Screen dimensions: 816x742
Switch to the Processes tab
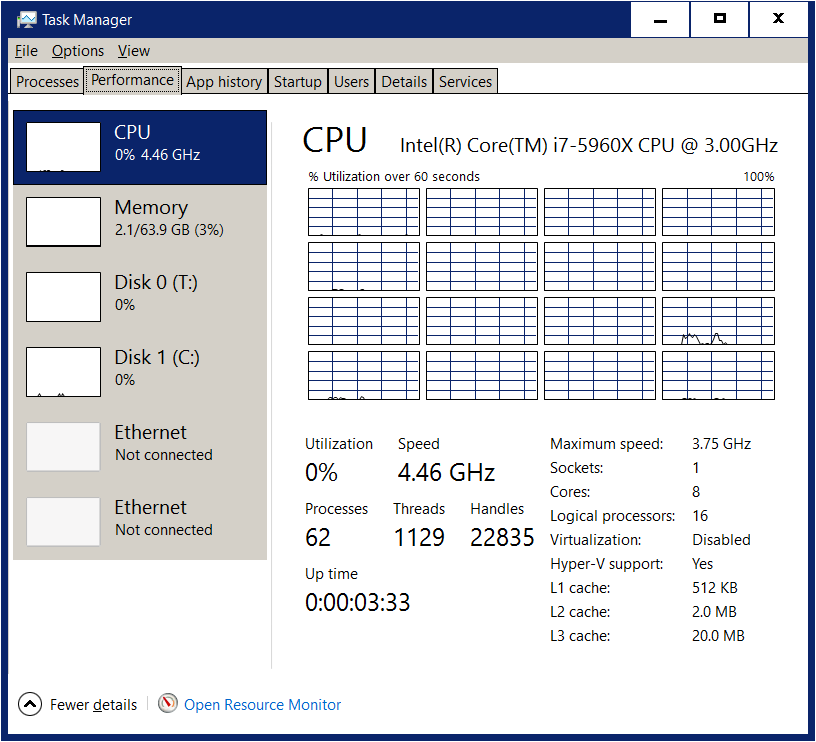pos(47,82)
